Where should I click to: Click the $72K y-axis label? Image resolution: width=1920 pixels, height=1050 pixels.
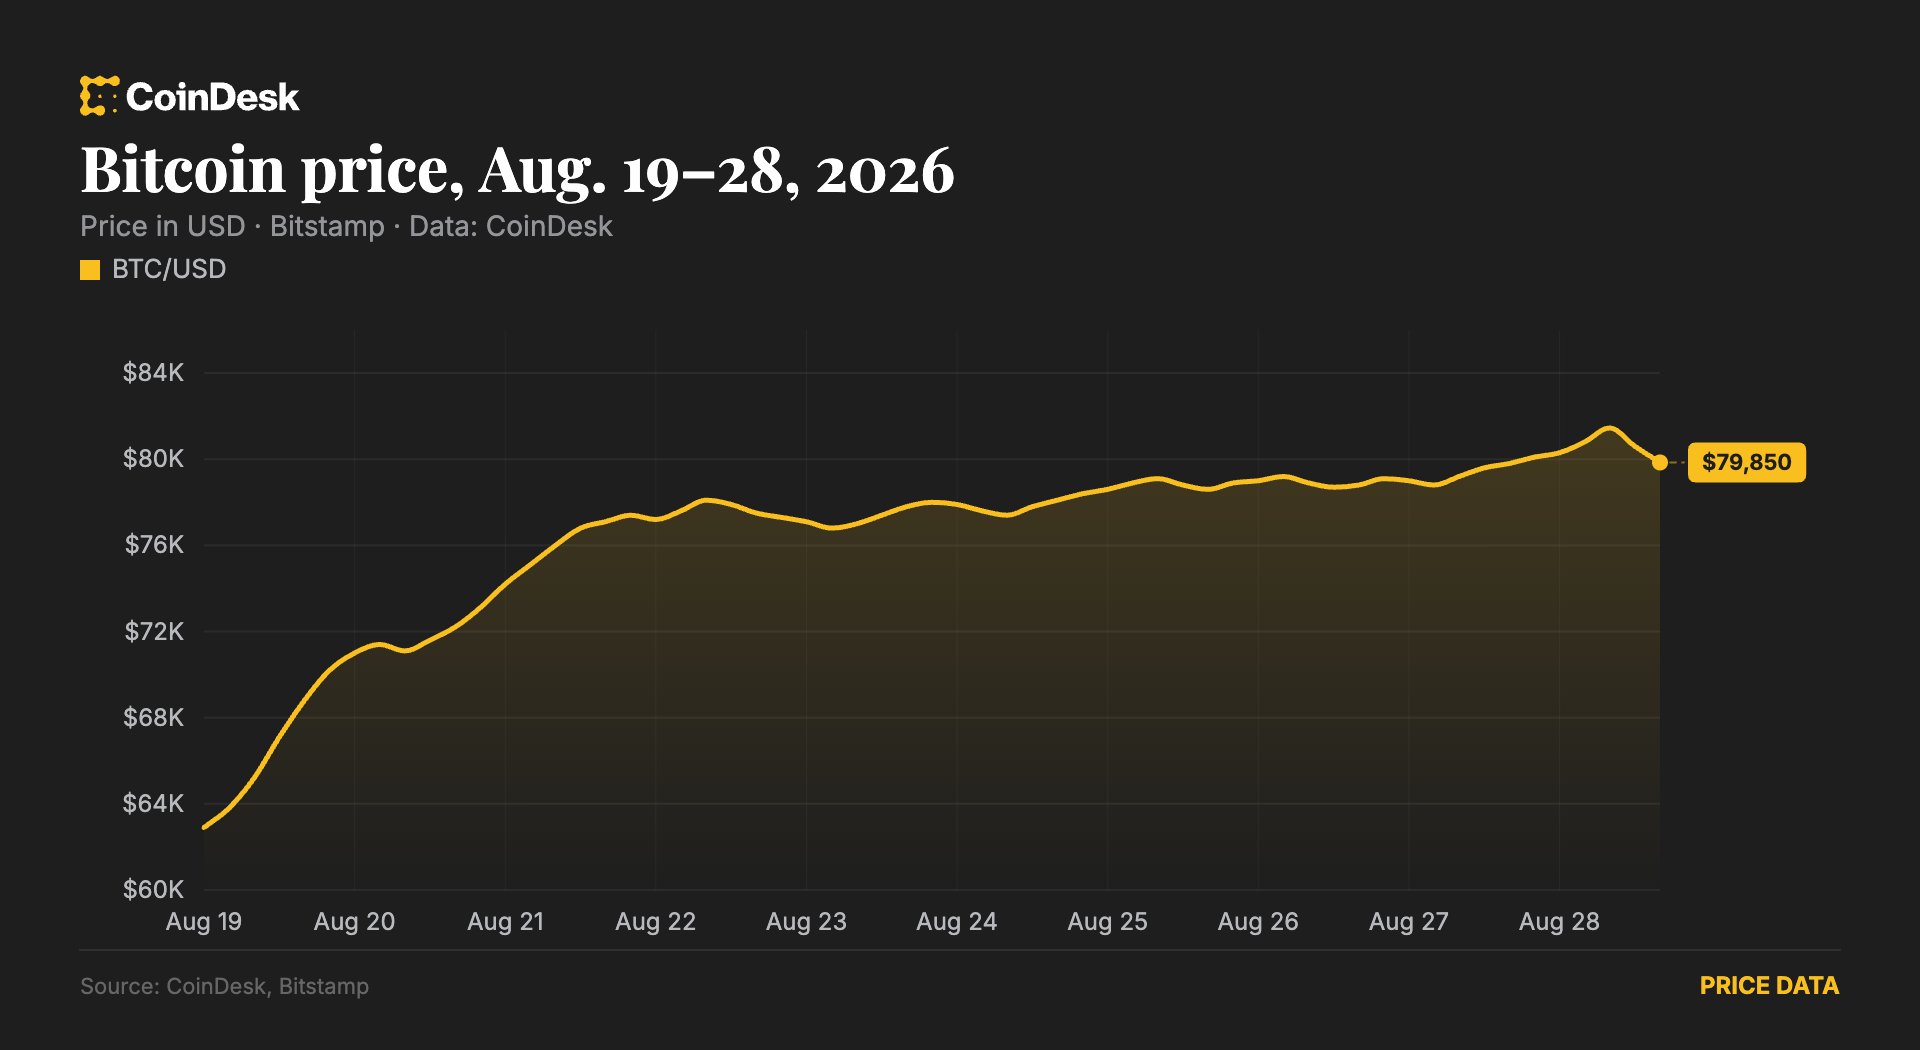(154, 632)
